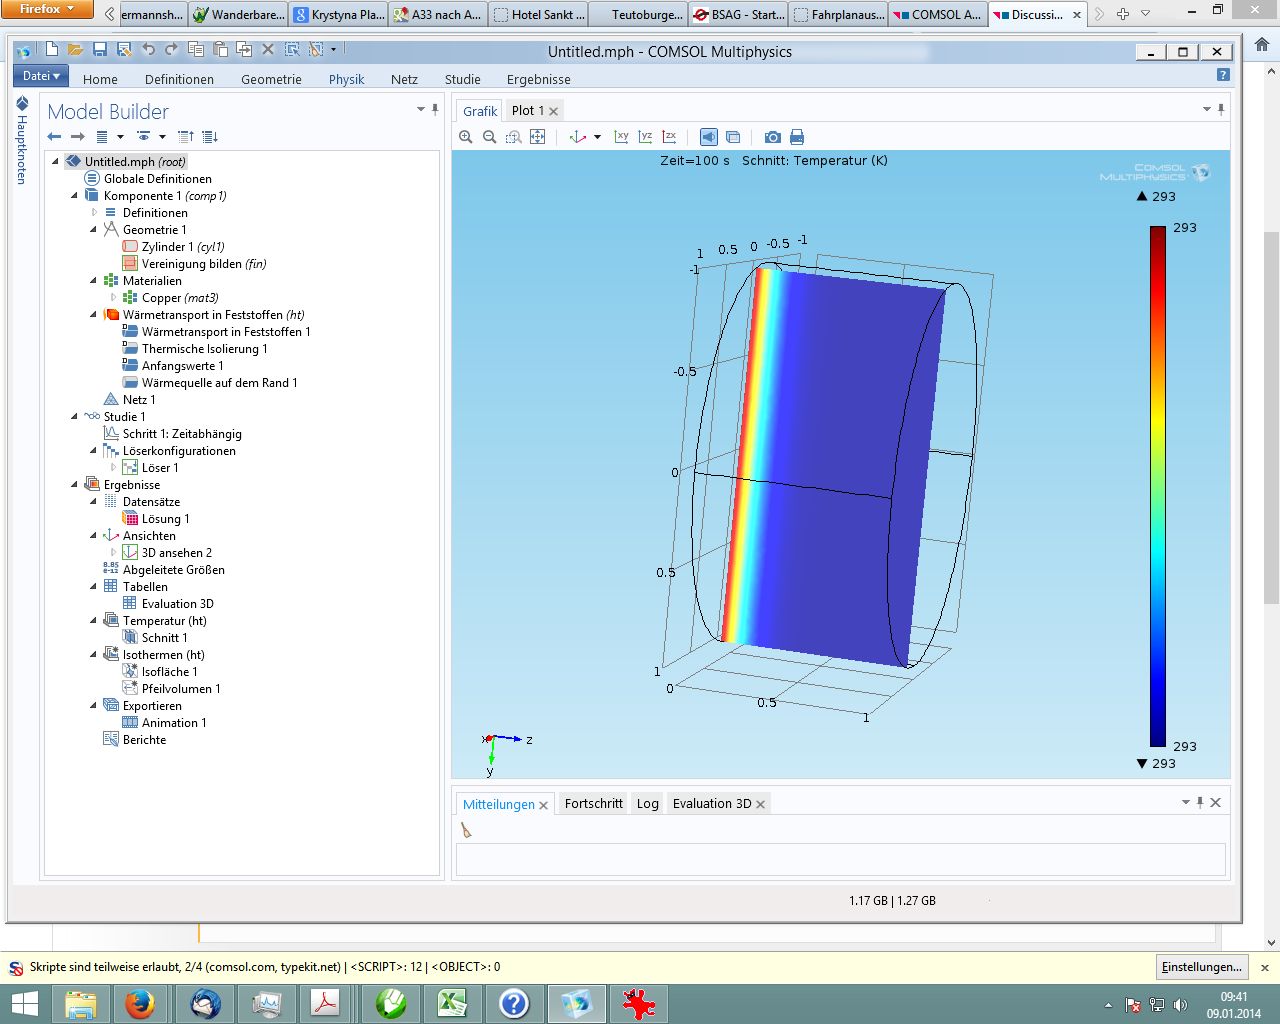This screenshot has width=1280, height=1024.
Task: Expand the Copper material node
Action: pos(113,298)
